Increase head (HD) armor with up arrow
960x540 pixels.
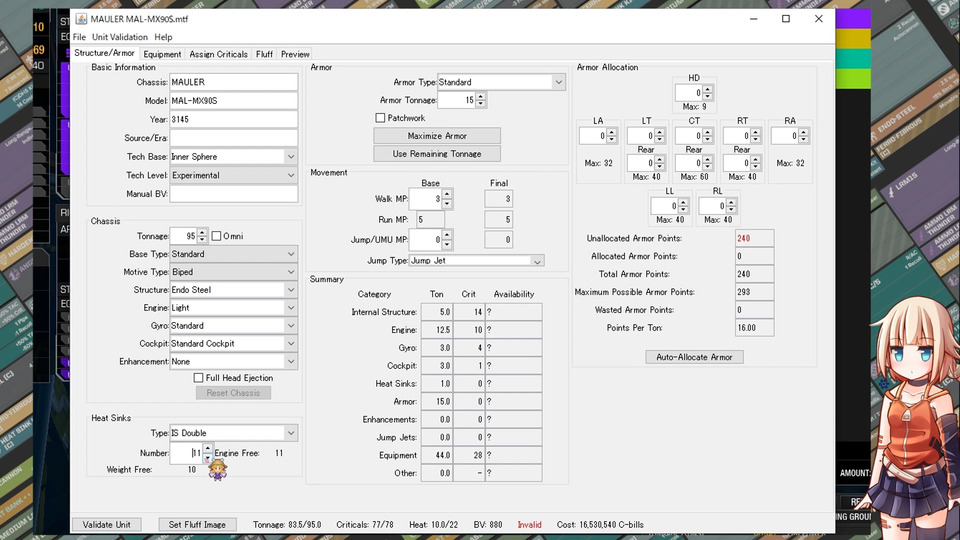tap(708, 89)
